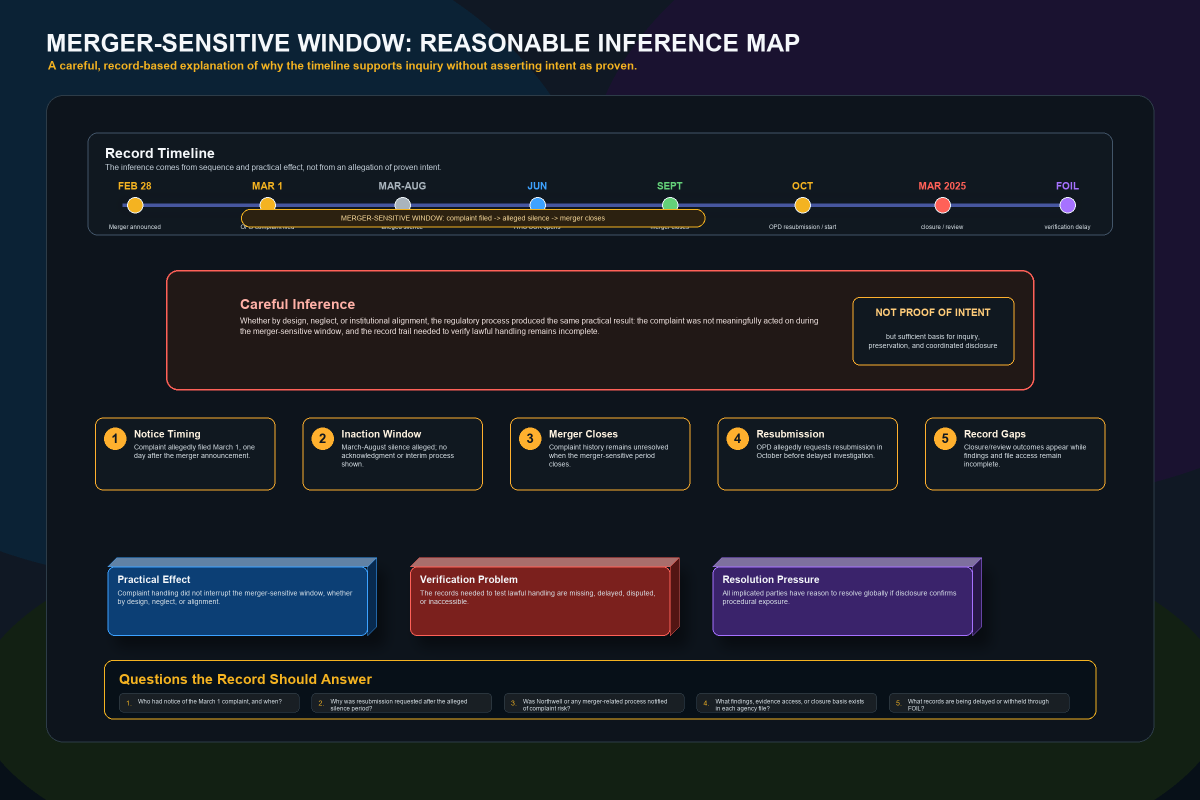This screenshot has height=800, width=1200.
Task: Click 'but sufficient basis for inquiry' text
Action: [933, 337]
